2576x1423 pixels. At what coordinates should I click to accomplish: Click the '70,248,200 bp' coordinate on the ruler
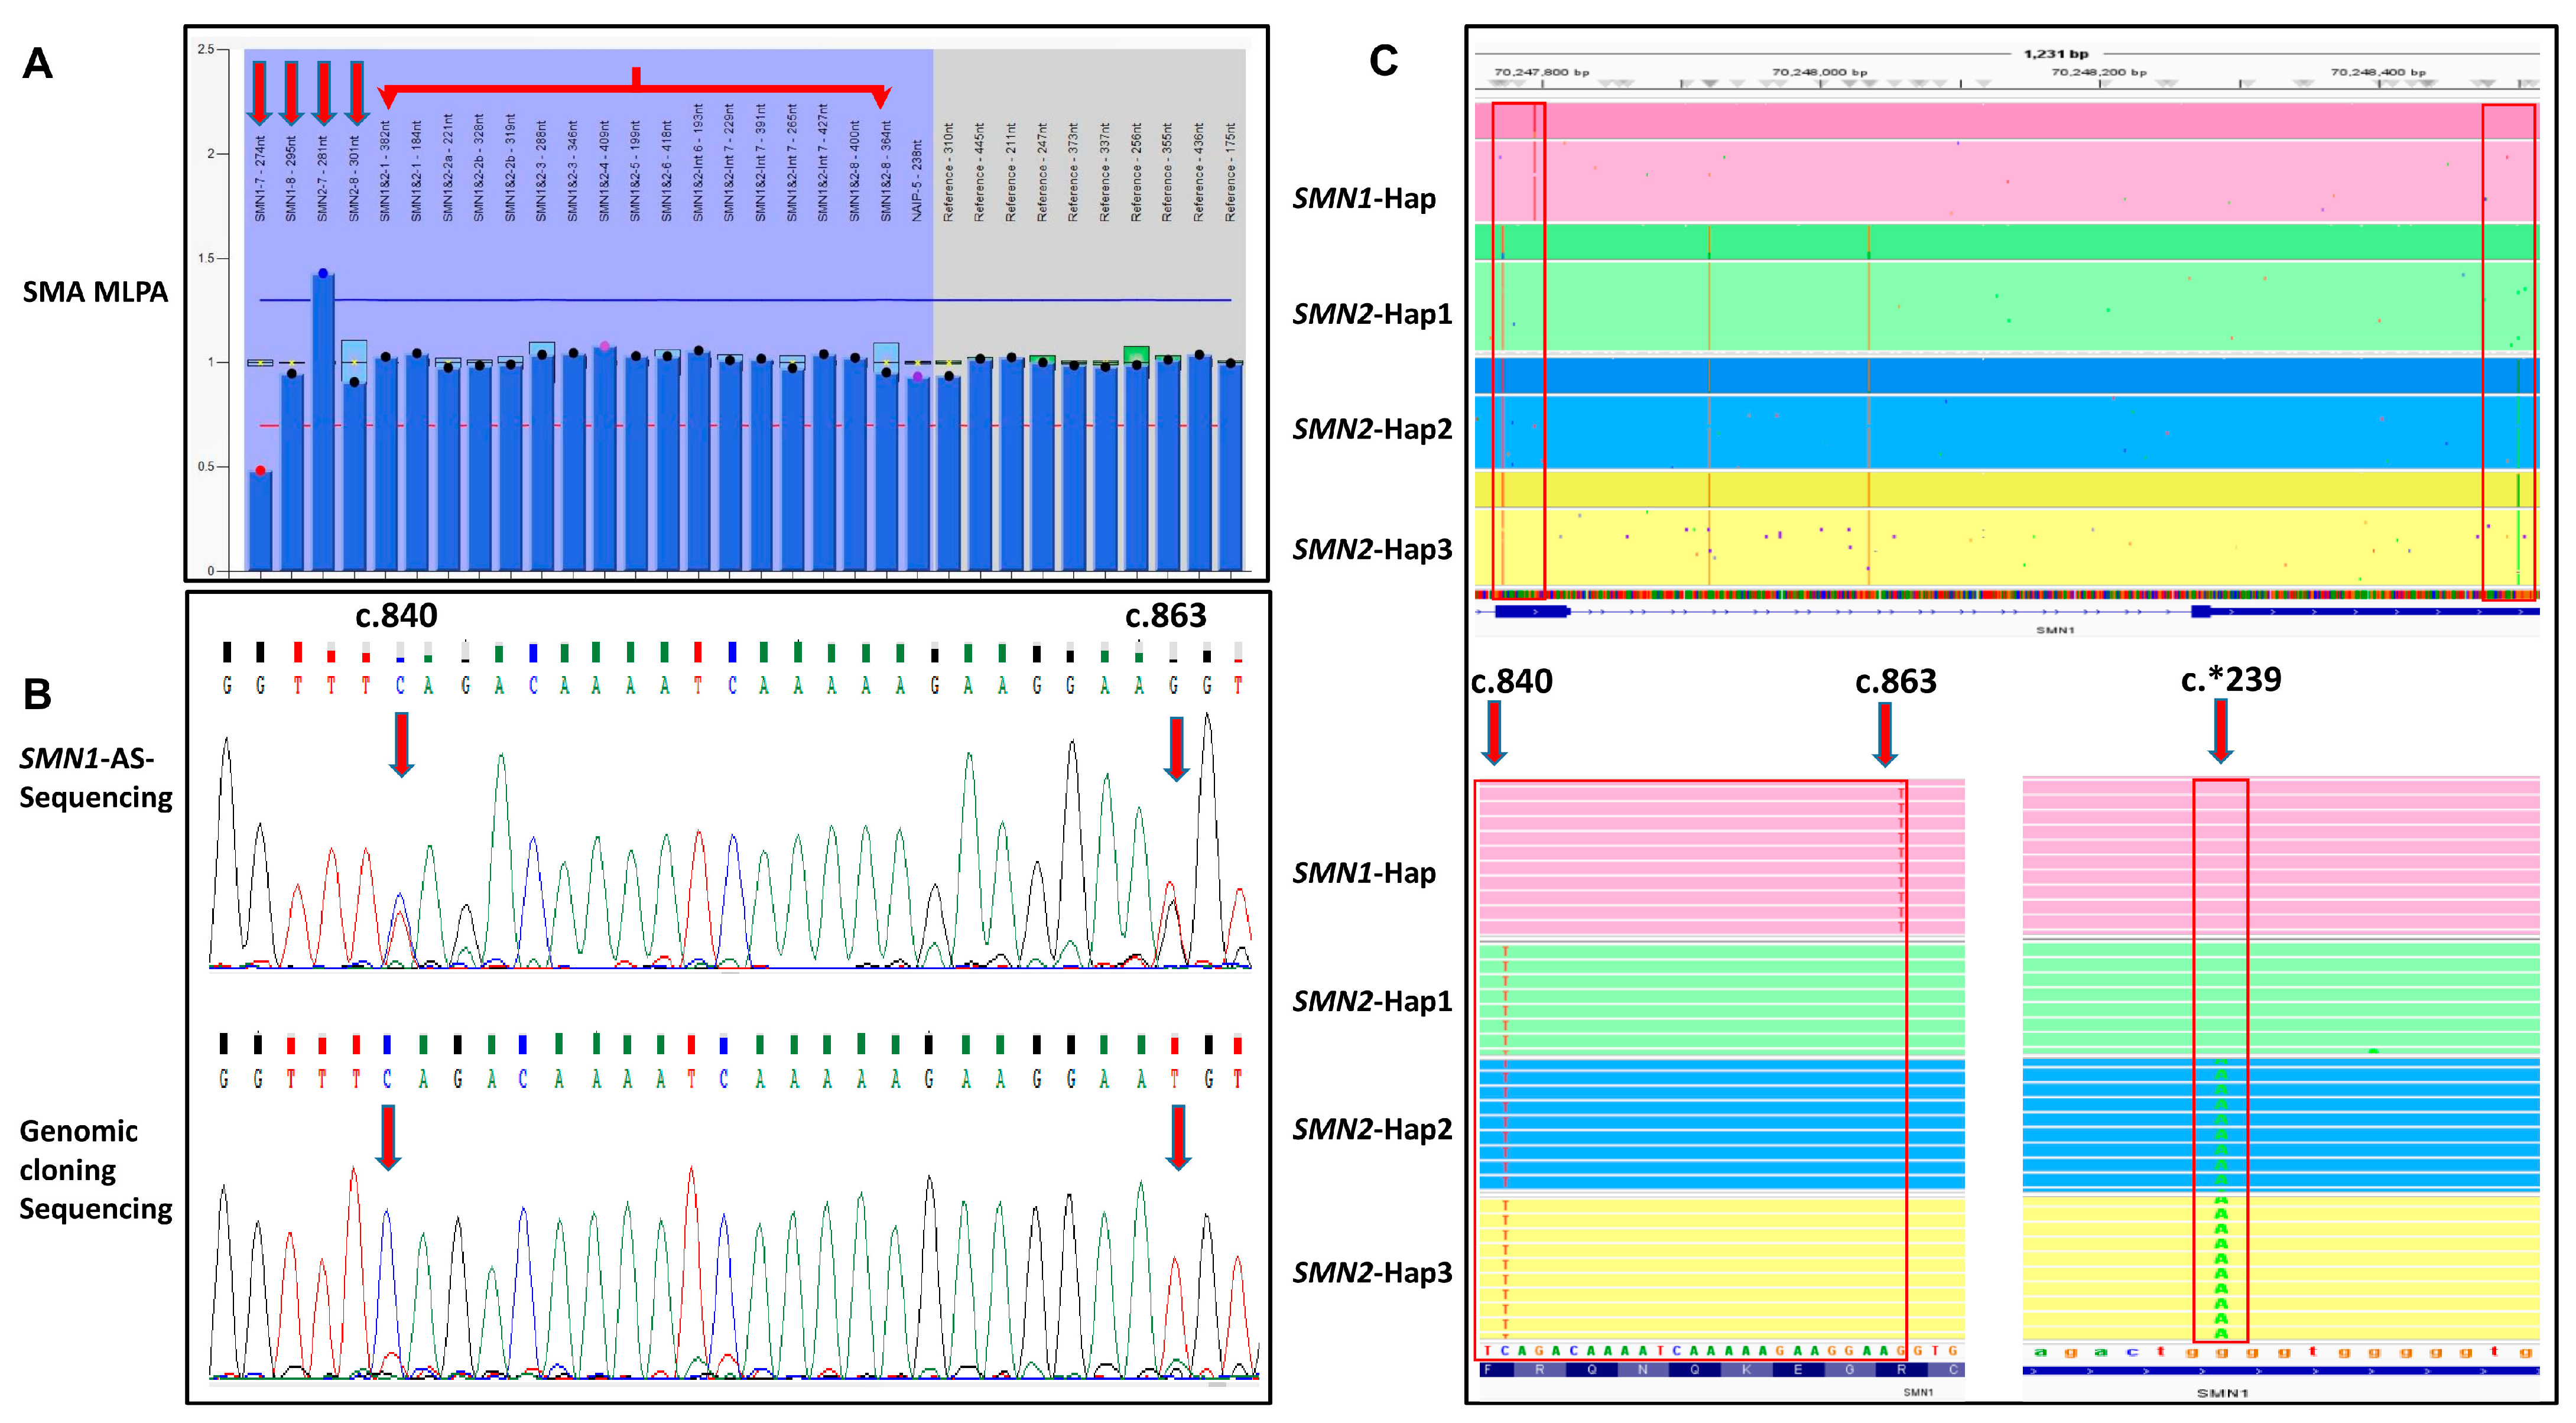tap(2098, 72)
